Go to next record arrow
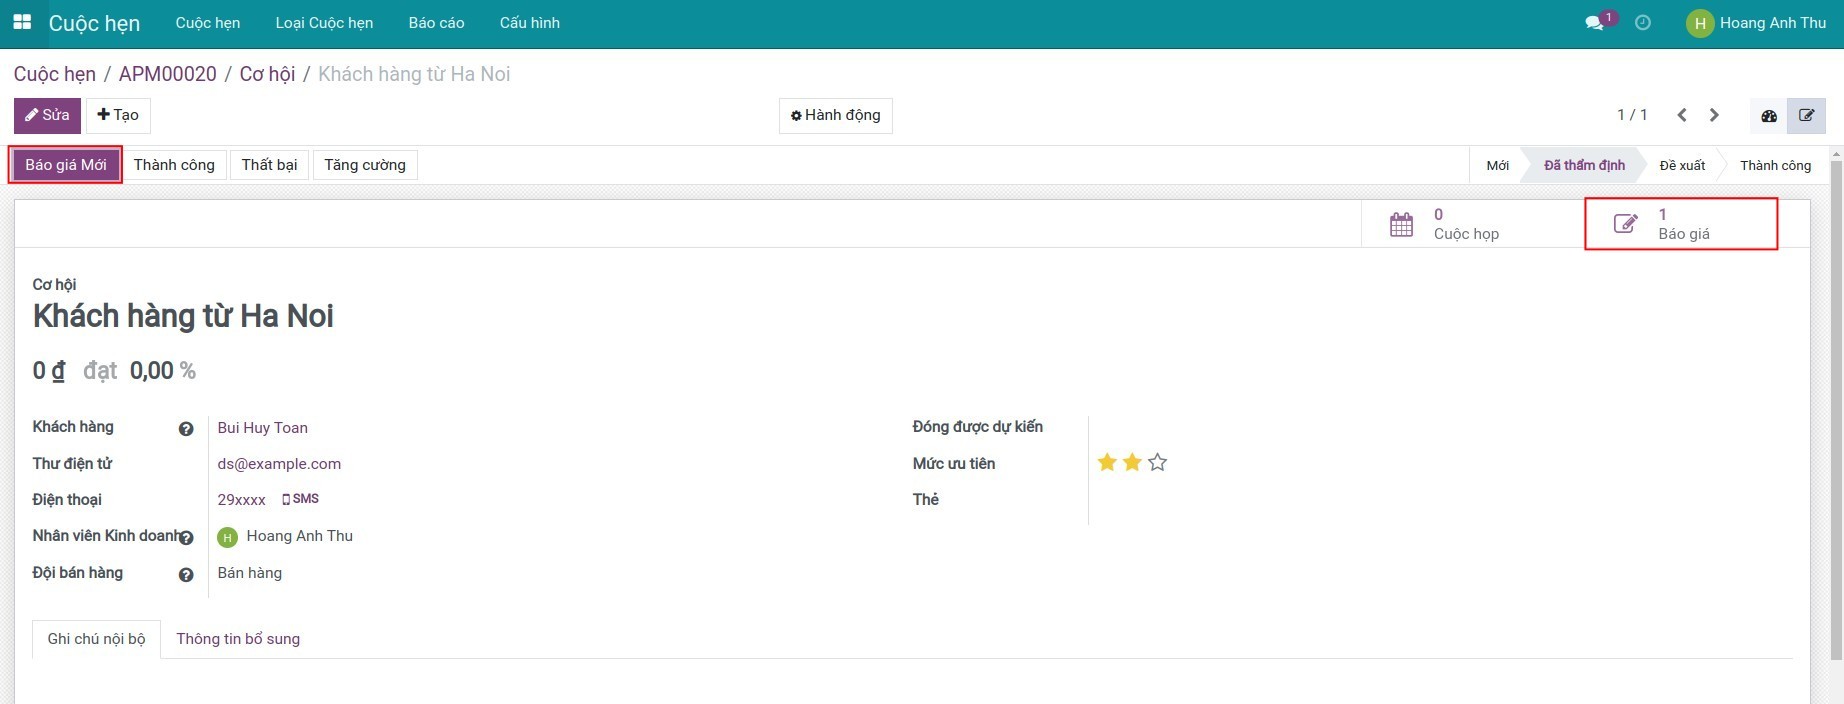Screen dimensions: 1844x704 click(x=1714, y=115)
